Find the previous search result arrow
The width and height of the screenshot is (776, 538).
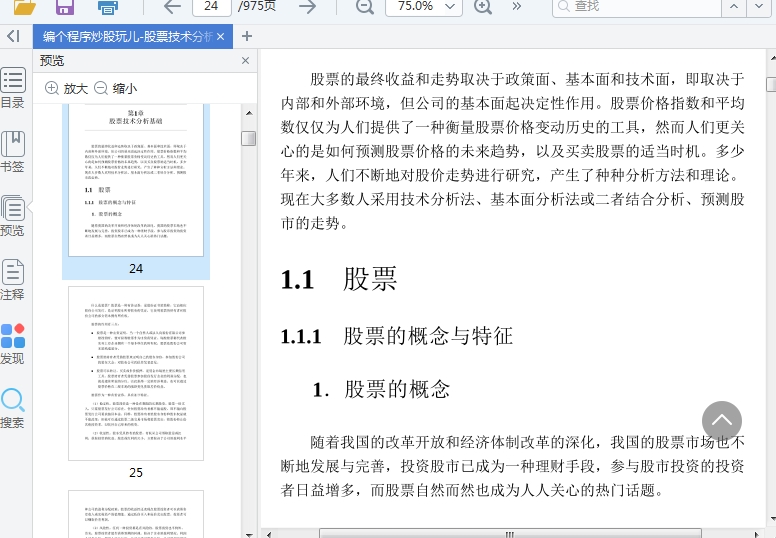click(734, 7)
